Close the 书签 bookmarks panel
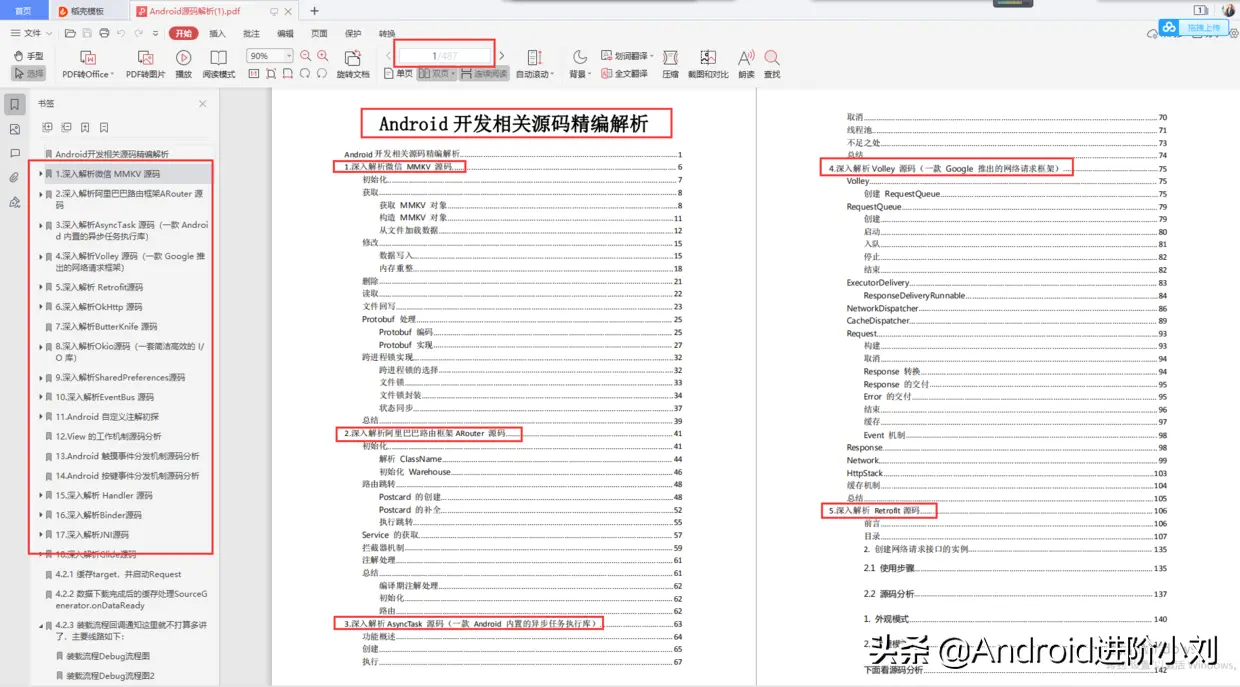The image size is (1240, 687). 203,104
